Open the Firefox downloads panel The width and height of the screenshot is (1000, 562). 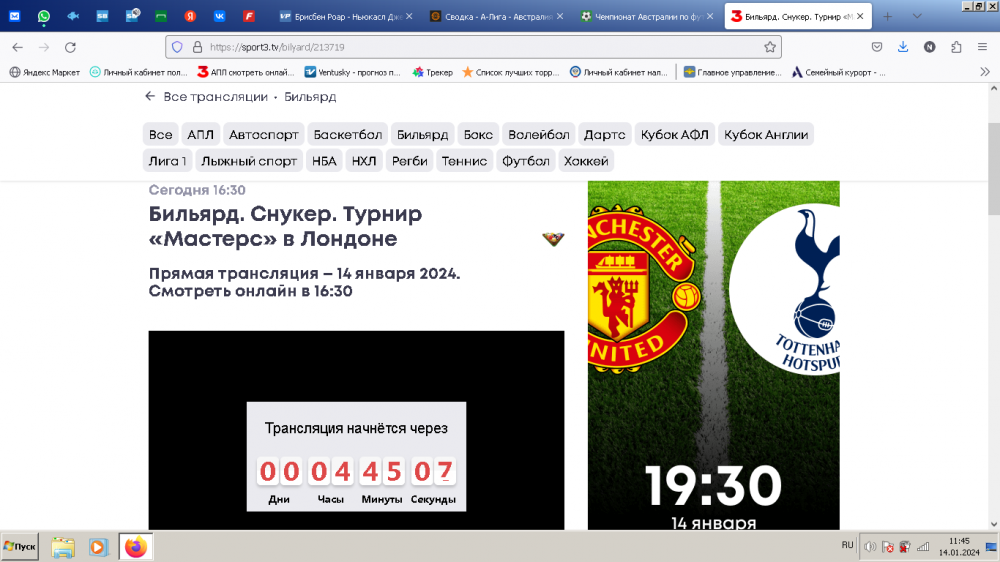[x=903, y=47]
